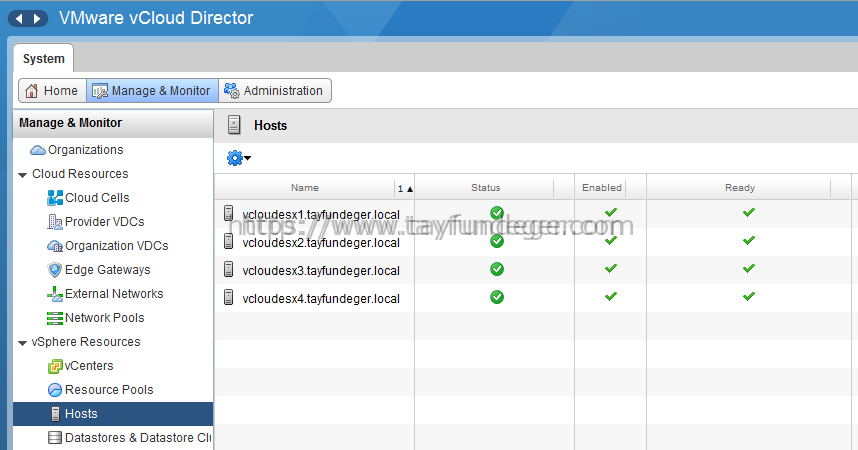Click the Organization VDCs icon
Screen dimensions: 858x450
[55, 246]
